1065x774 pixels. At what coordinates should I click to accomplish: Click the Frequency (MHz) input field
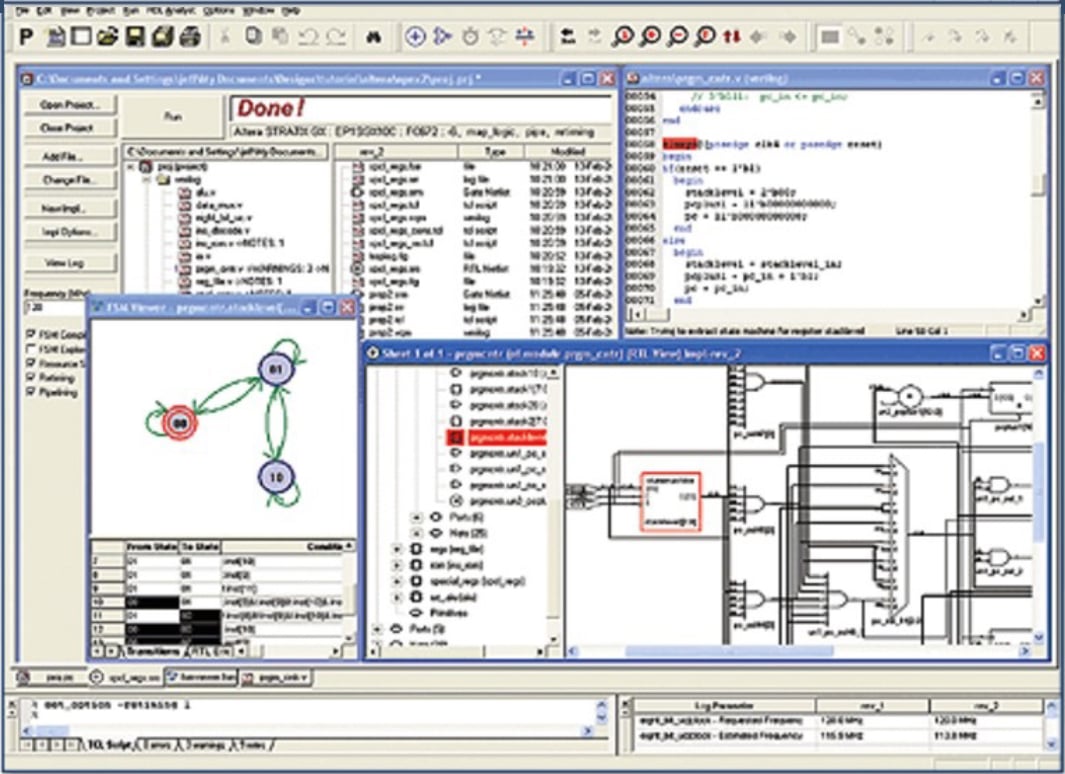tap(50, 309)
